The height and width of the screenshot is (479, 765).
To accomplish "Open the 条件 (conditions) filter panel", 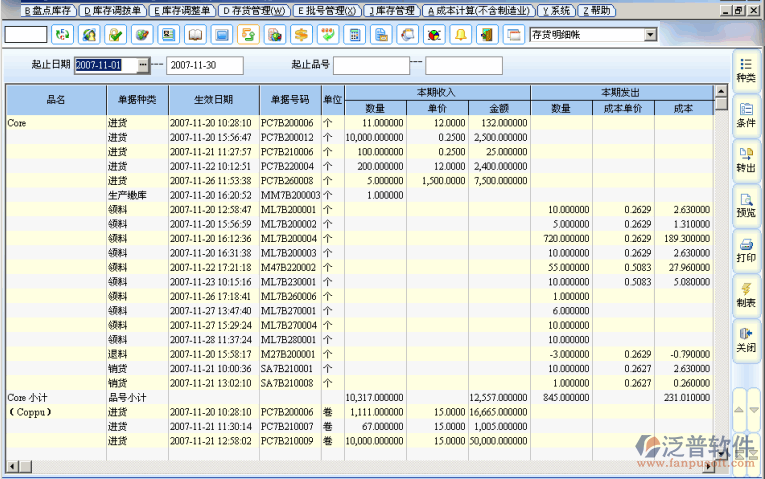I will coord(745,114).
